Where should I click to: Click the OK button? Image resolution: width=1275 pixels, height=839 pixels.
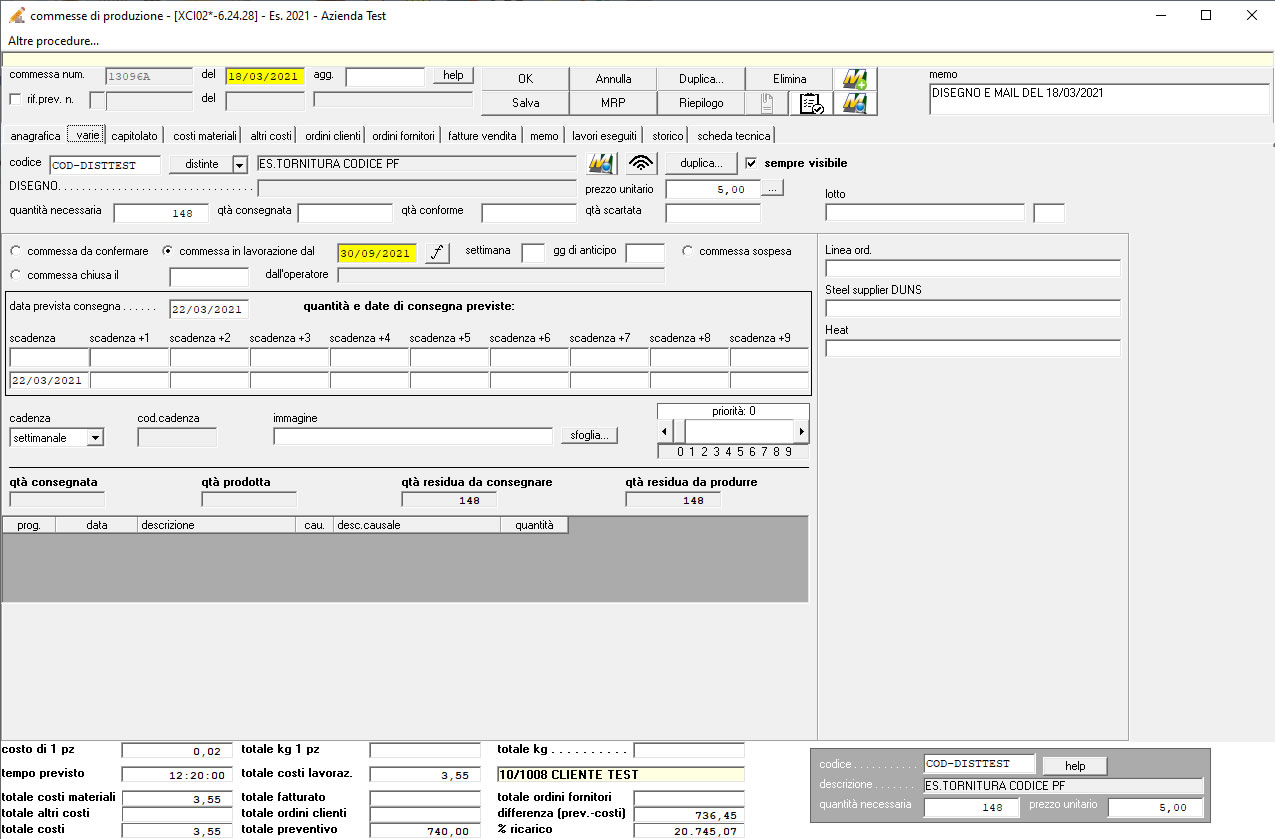525,79
